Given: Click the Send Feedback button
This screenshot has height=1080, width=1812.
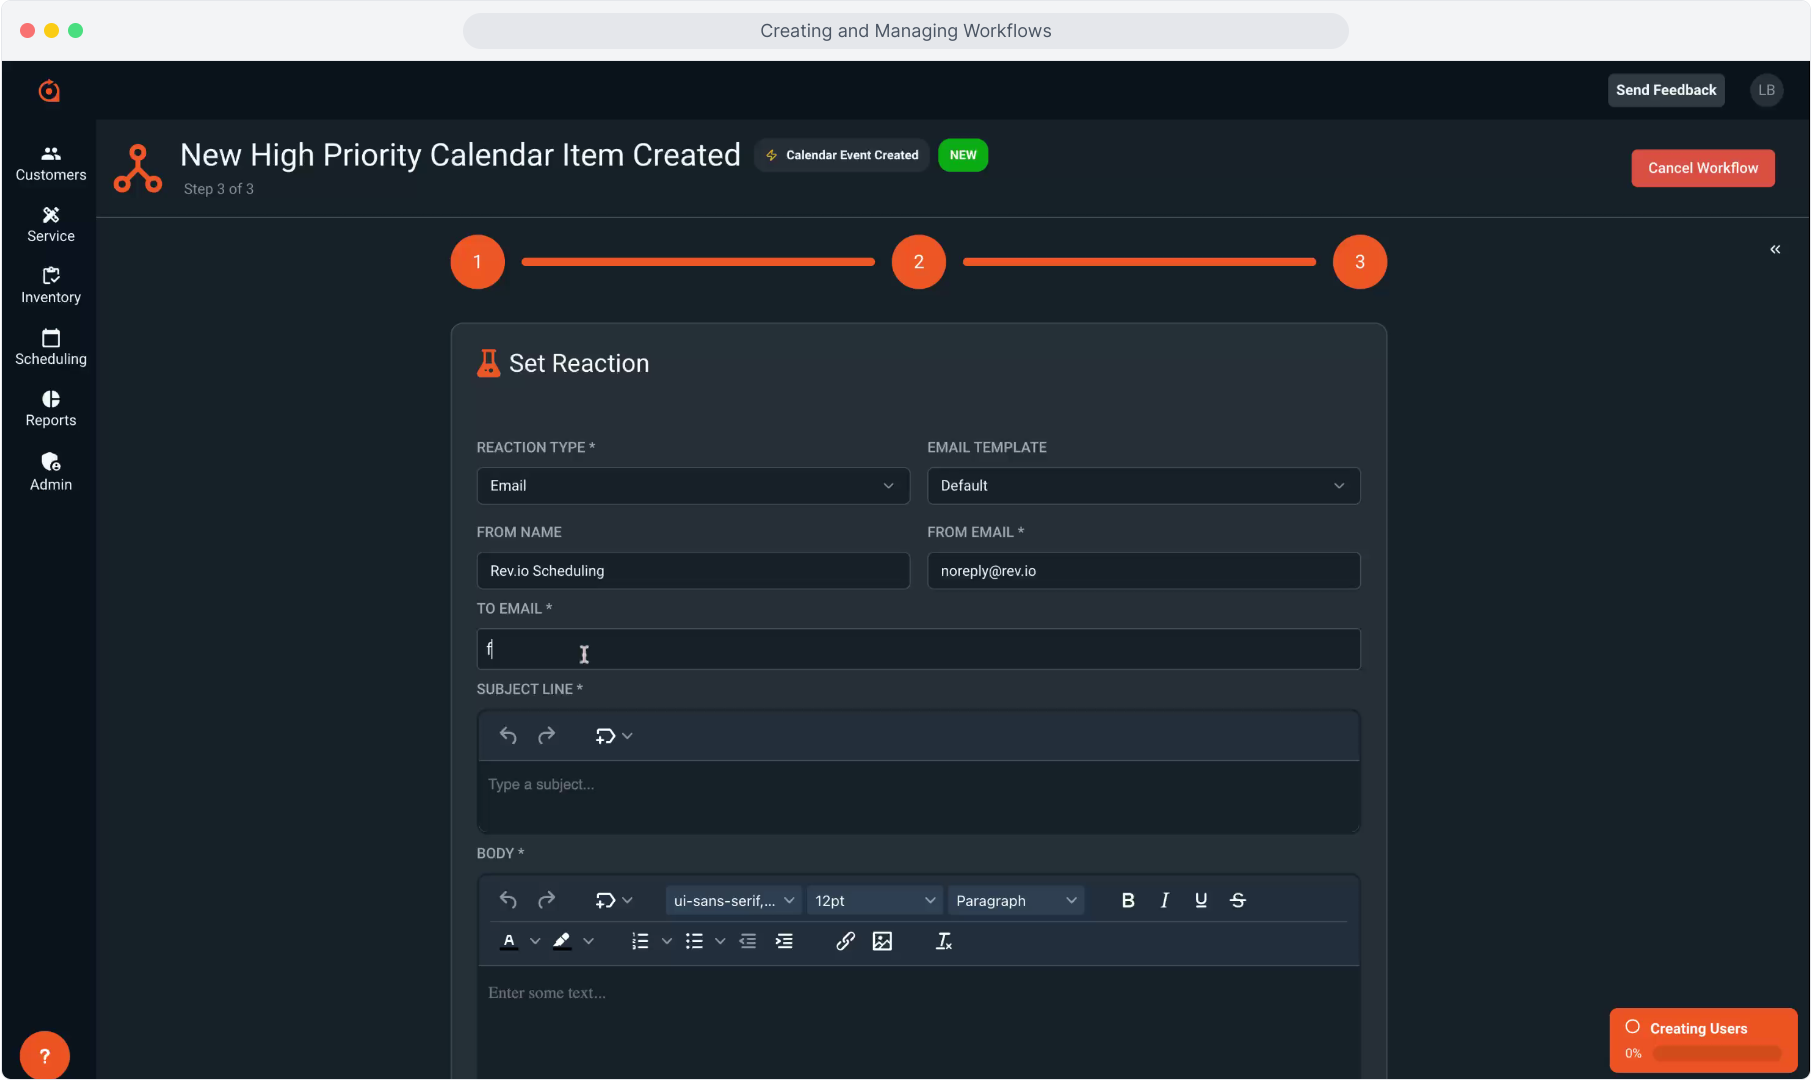Looking at the screenshot, I should pyautogui.click(x=1665, y=90).
